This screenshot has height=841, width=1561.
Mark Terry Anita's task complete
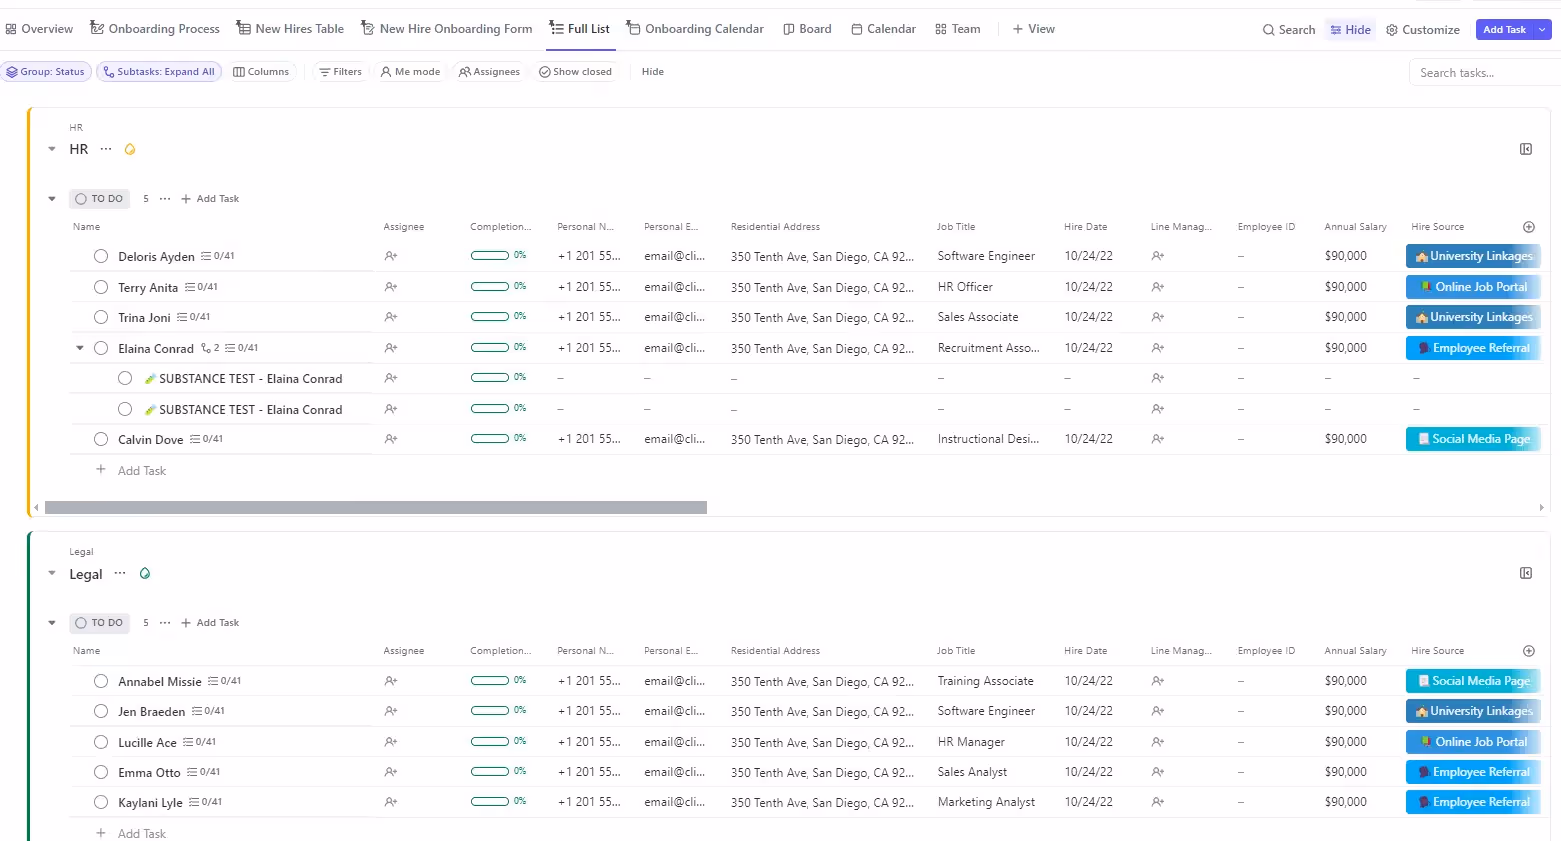pos(100,287)
